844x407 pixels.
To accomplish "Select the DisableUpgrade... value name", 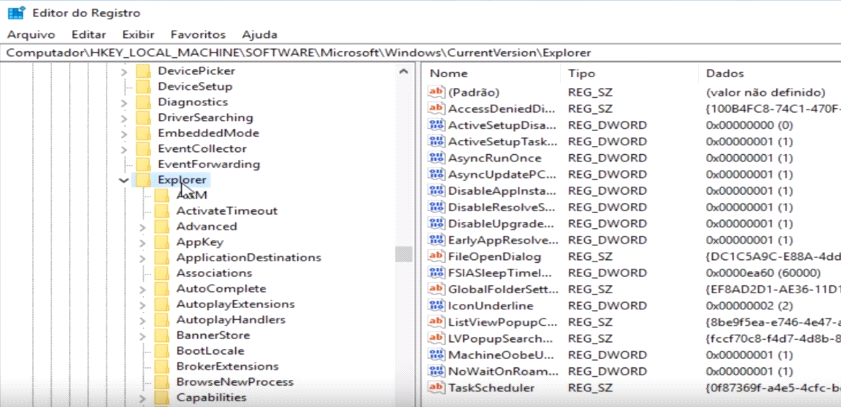I will (501, 223).
